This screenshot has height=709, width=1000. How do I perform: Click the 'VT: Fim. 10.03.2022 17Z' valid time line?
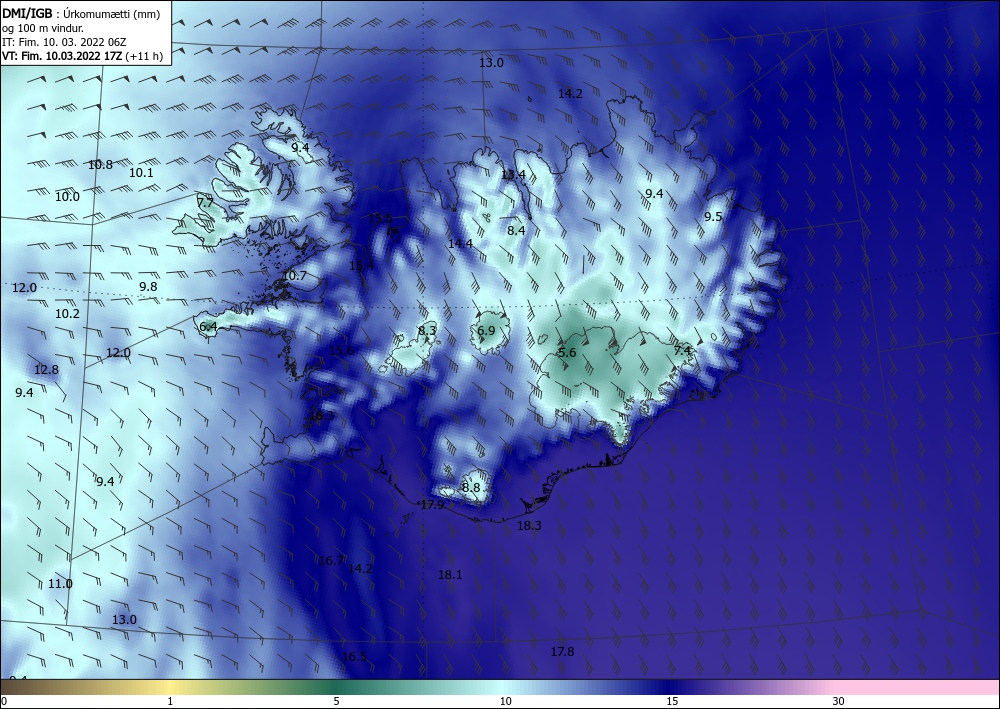pyautogui.click(x=62, y=56)
